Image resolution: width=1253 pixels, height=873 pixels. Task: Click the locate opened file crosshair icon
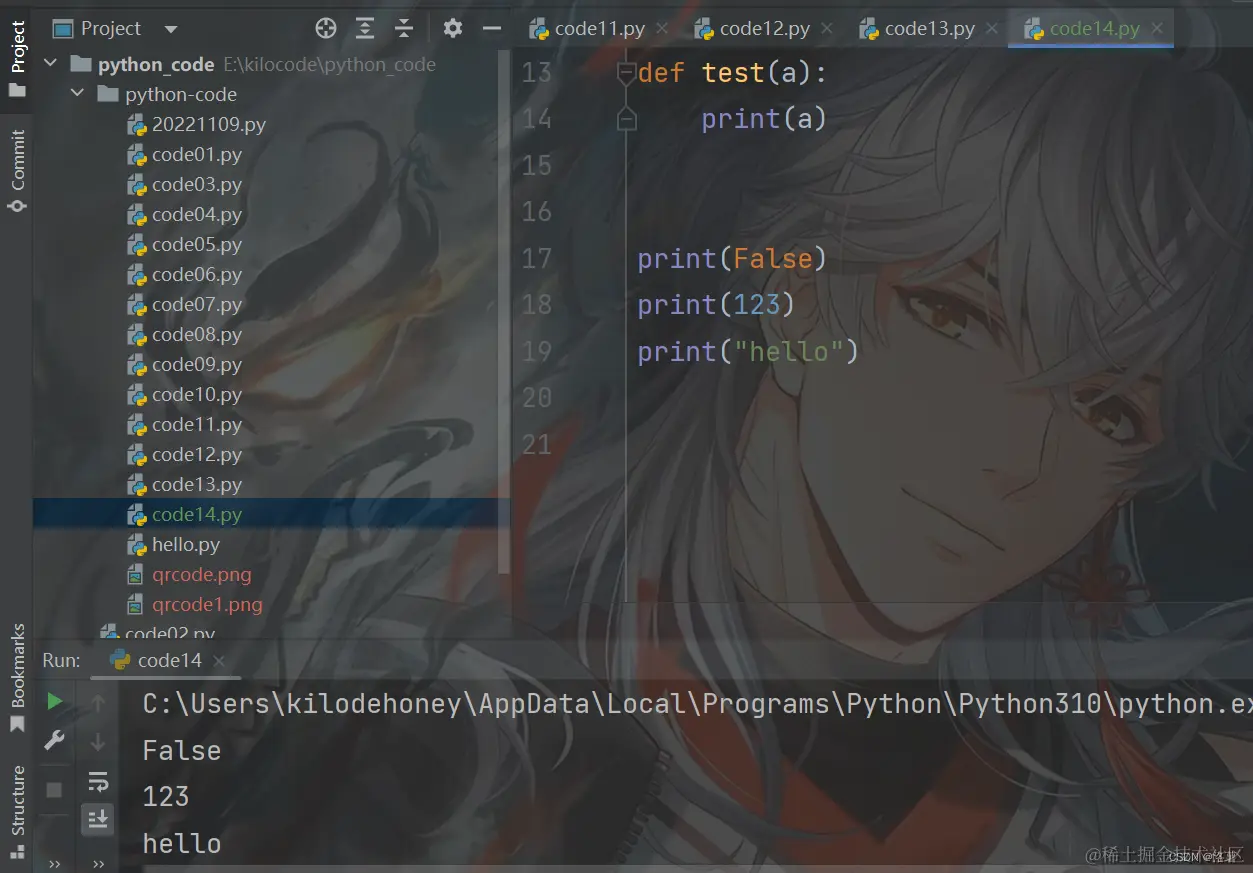point(326,28)
